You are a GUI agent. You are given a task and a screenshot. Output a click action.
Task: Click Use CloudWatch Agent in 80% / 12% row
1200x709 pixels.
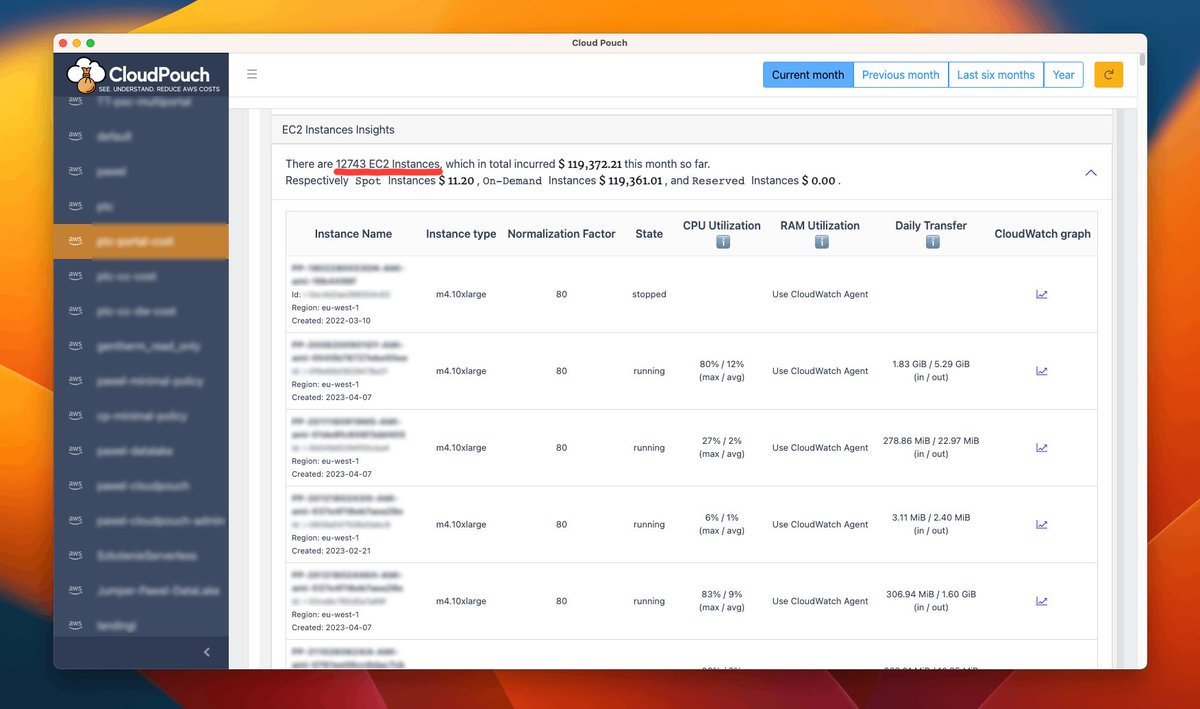click(820, 371)
